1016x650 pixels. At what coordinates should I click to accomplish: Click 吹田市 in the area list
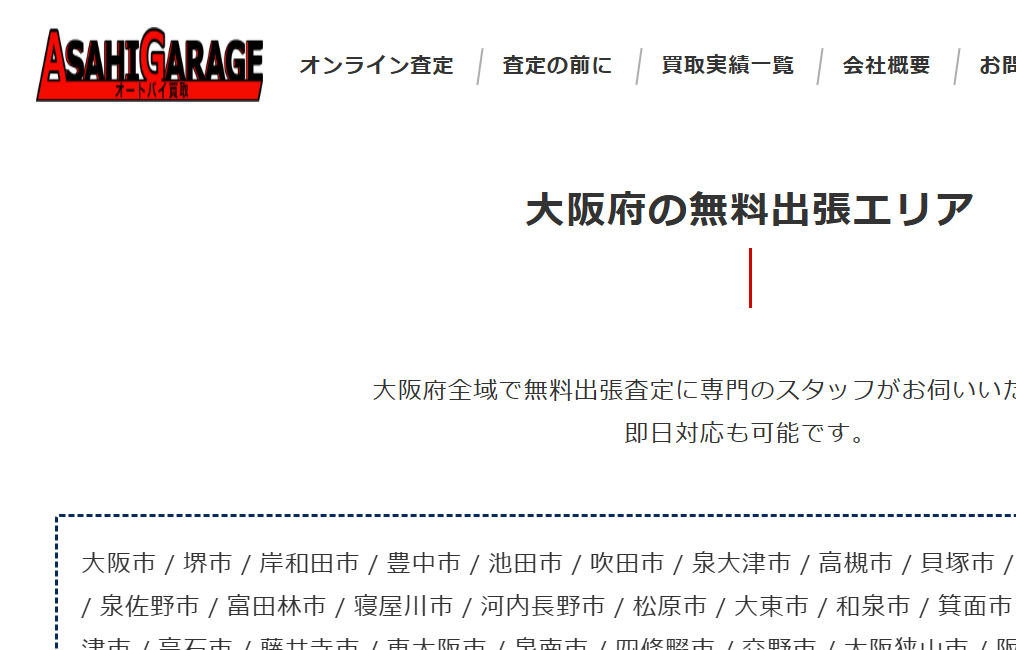tap(627, 563)
